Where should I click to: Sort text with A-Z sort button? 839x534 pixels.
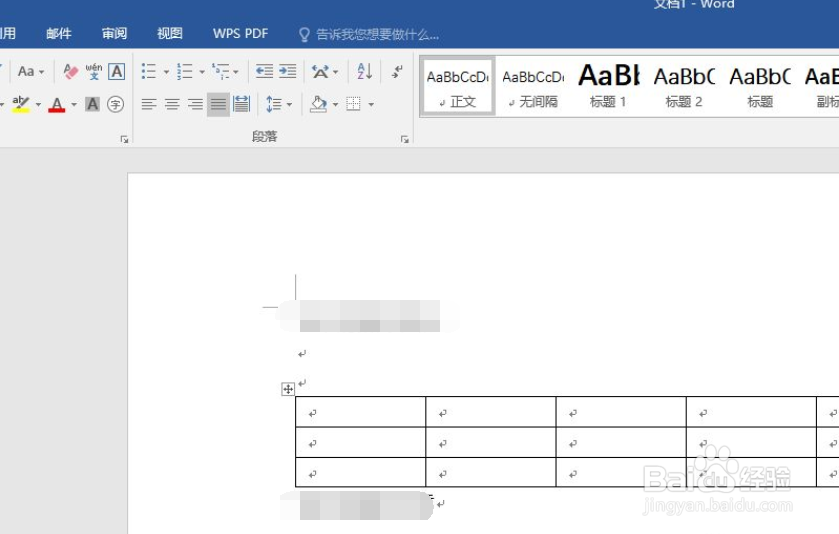[x=364, y=71]
